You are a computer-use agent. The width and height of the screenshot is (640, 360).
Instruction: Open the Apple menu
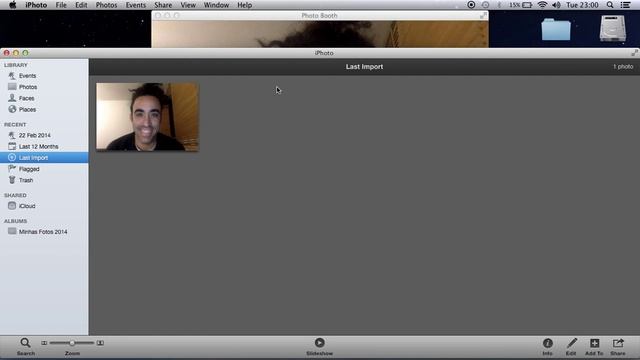click(x=13, y=5)
